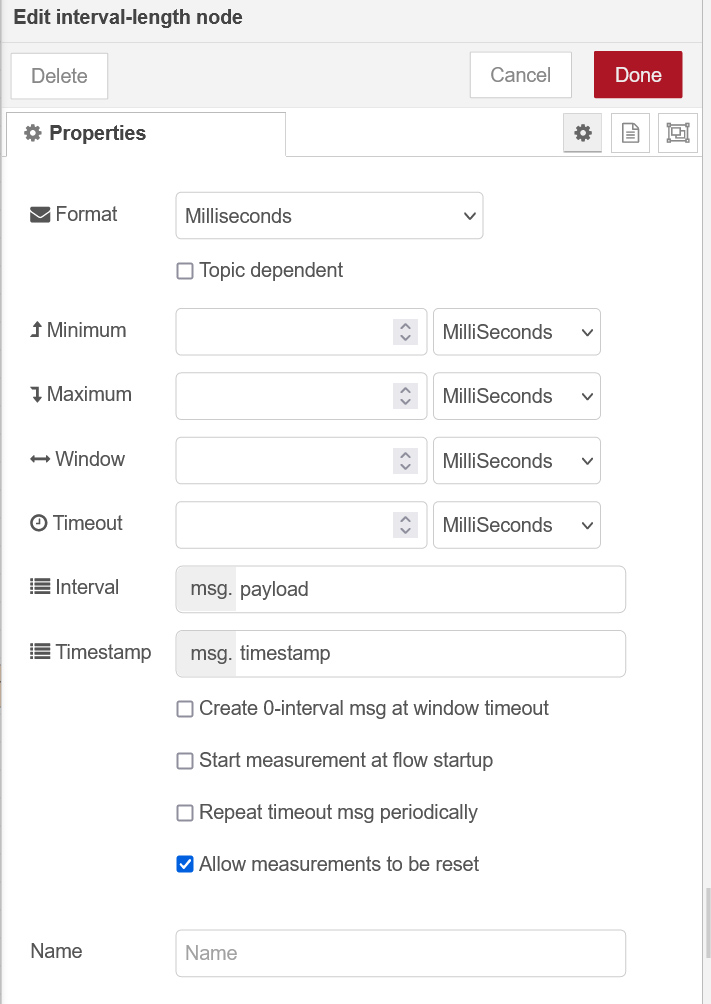The image size is (711, 1004).
Task: Click the Interval msg payload field
Action: click(x=430, y=589)
